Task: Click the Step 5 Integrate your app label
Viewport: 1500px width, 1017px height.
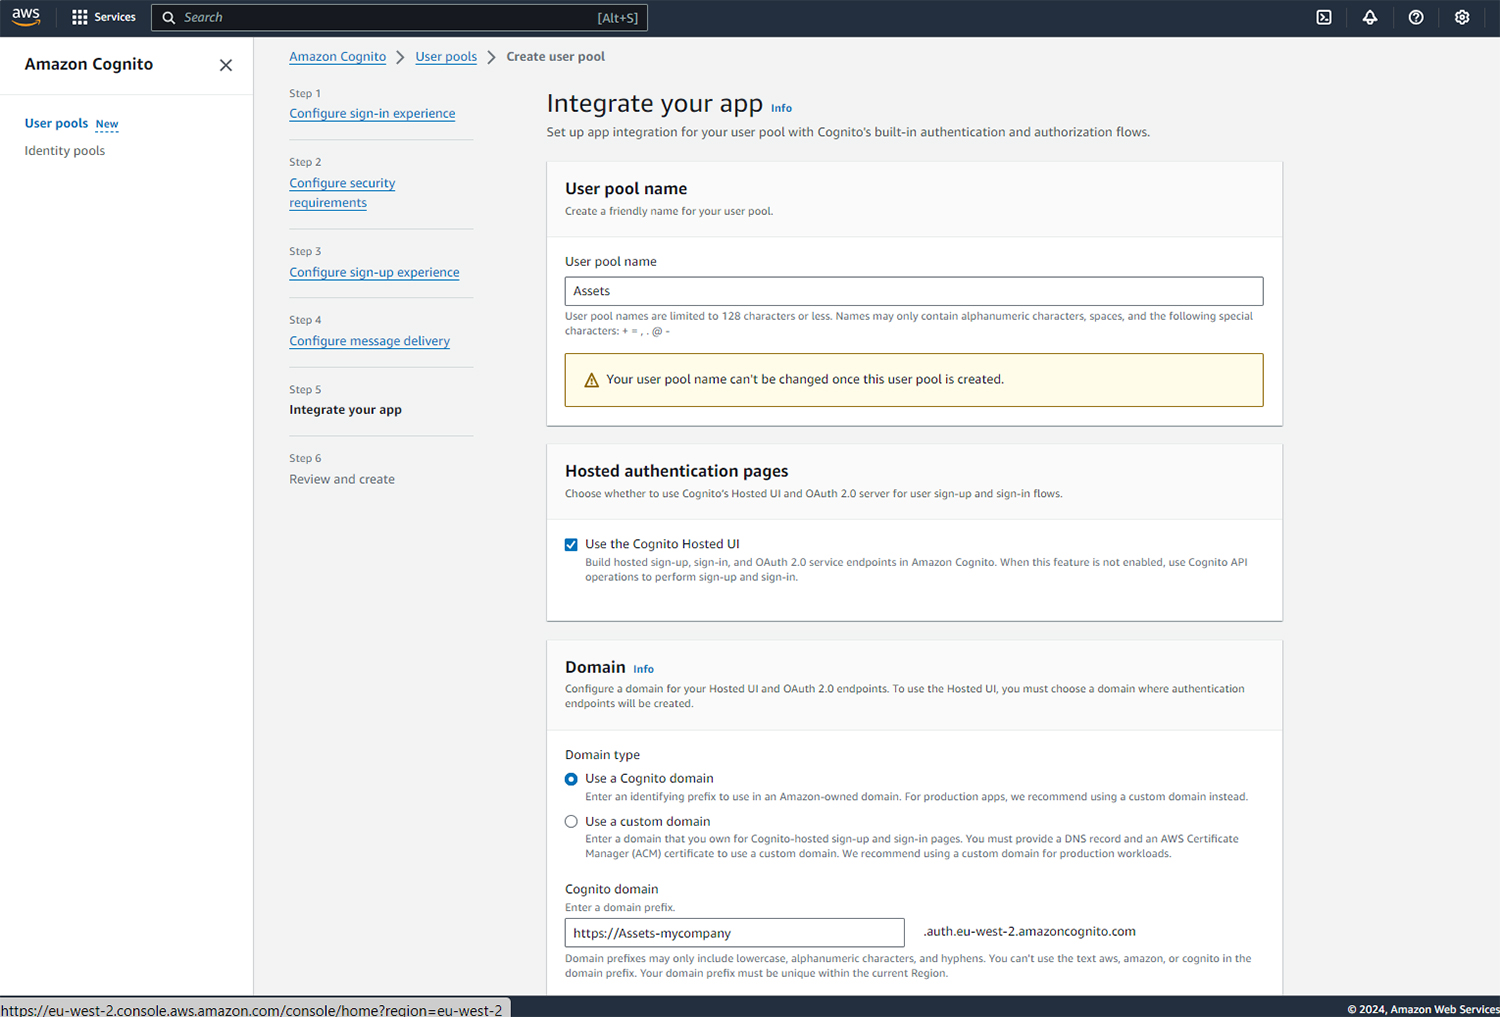Action: pos(345,410)
